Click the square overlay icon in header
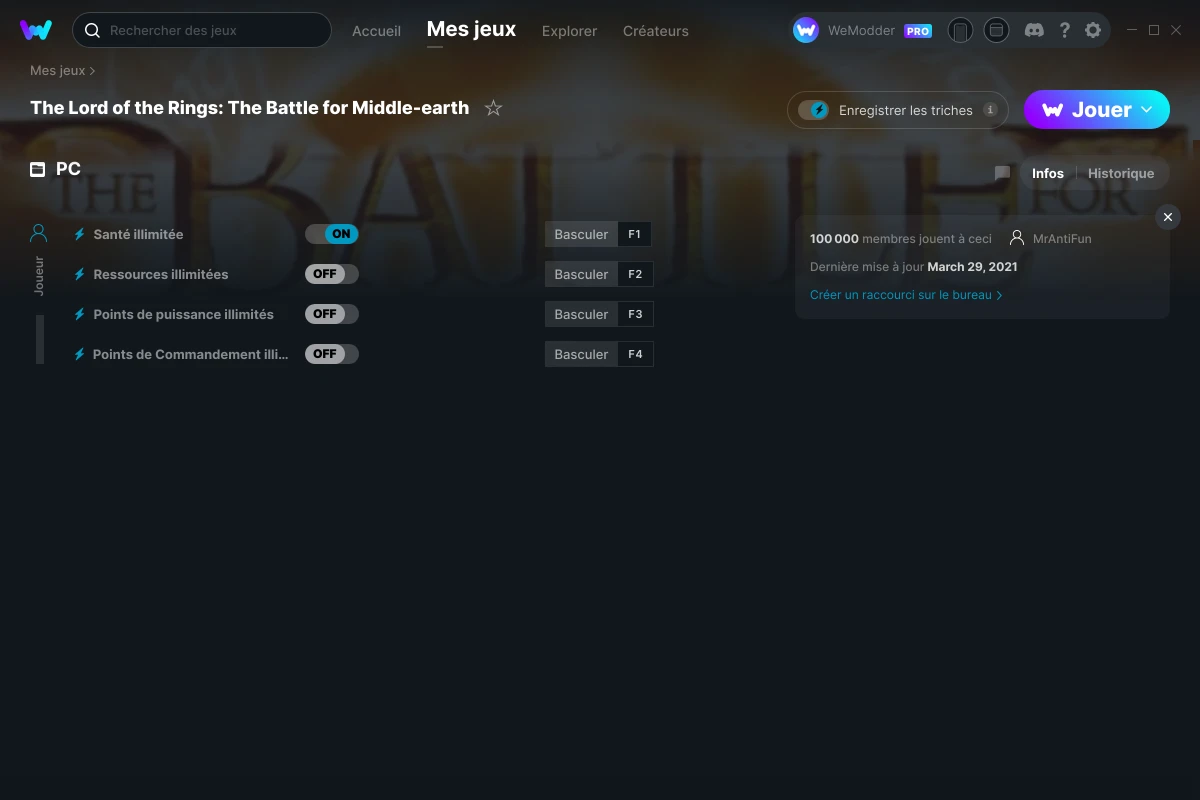 (996, 30)
